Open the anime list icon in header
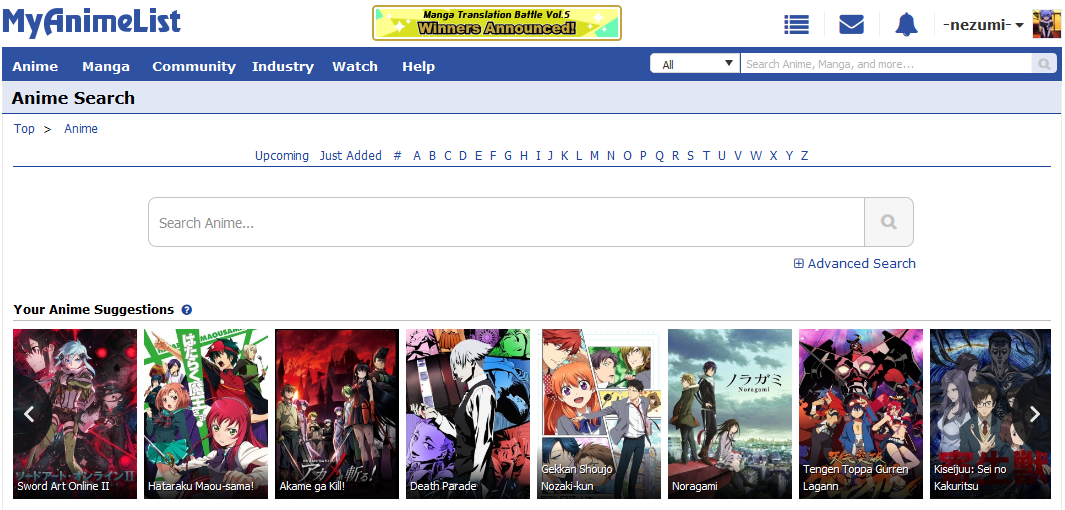Viewport: 1065px width, 510px height. (x=796, y=24)
